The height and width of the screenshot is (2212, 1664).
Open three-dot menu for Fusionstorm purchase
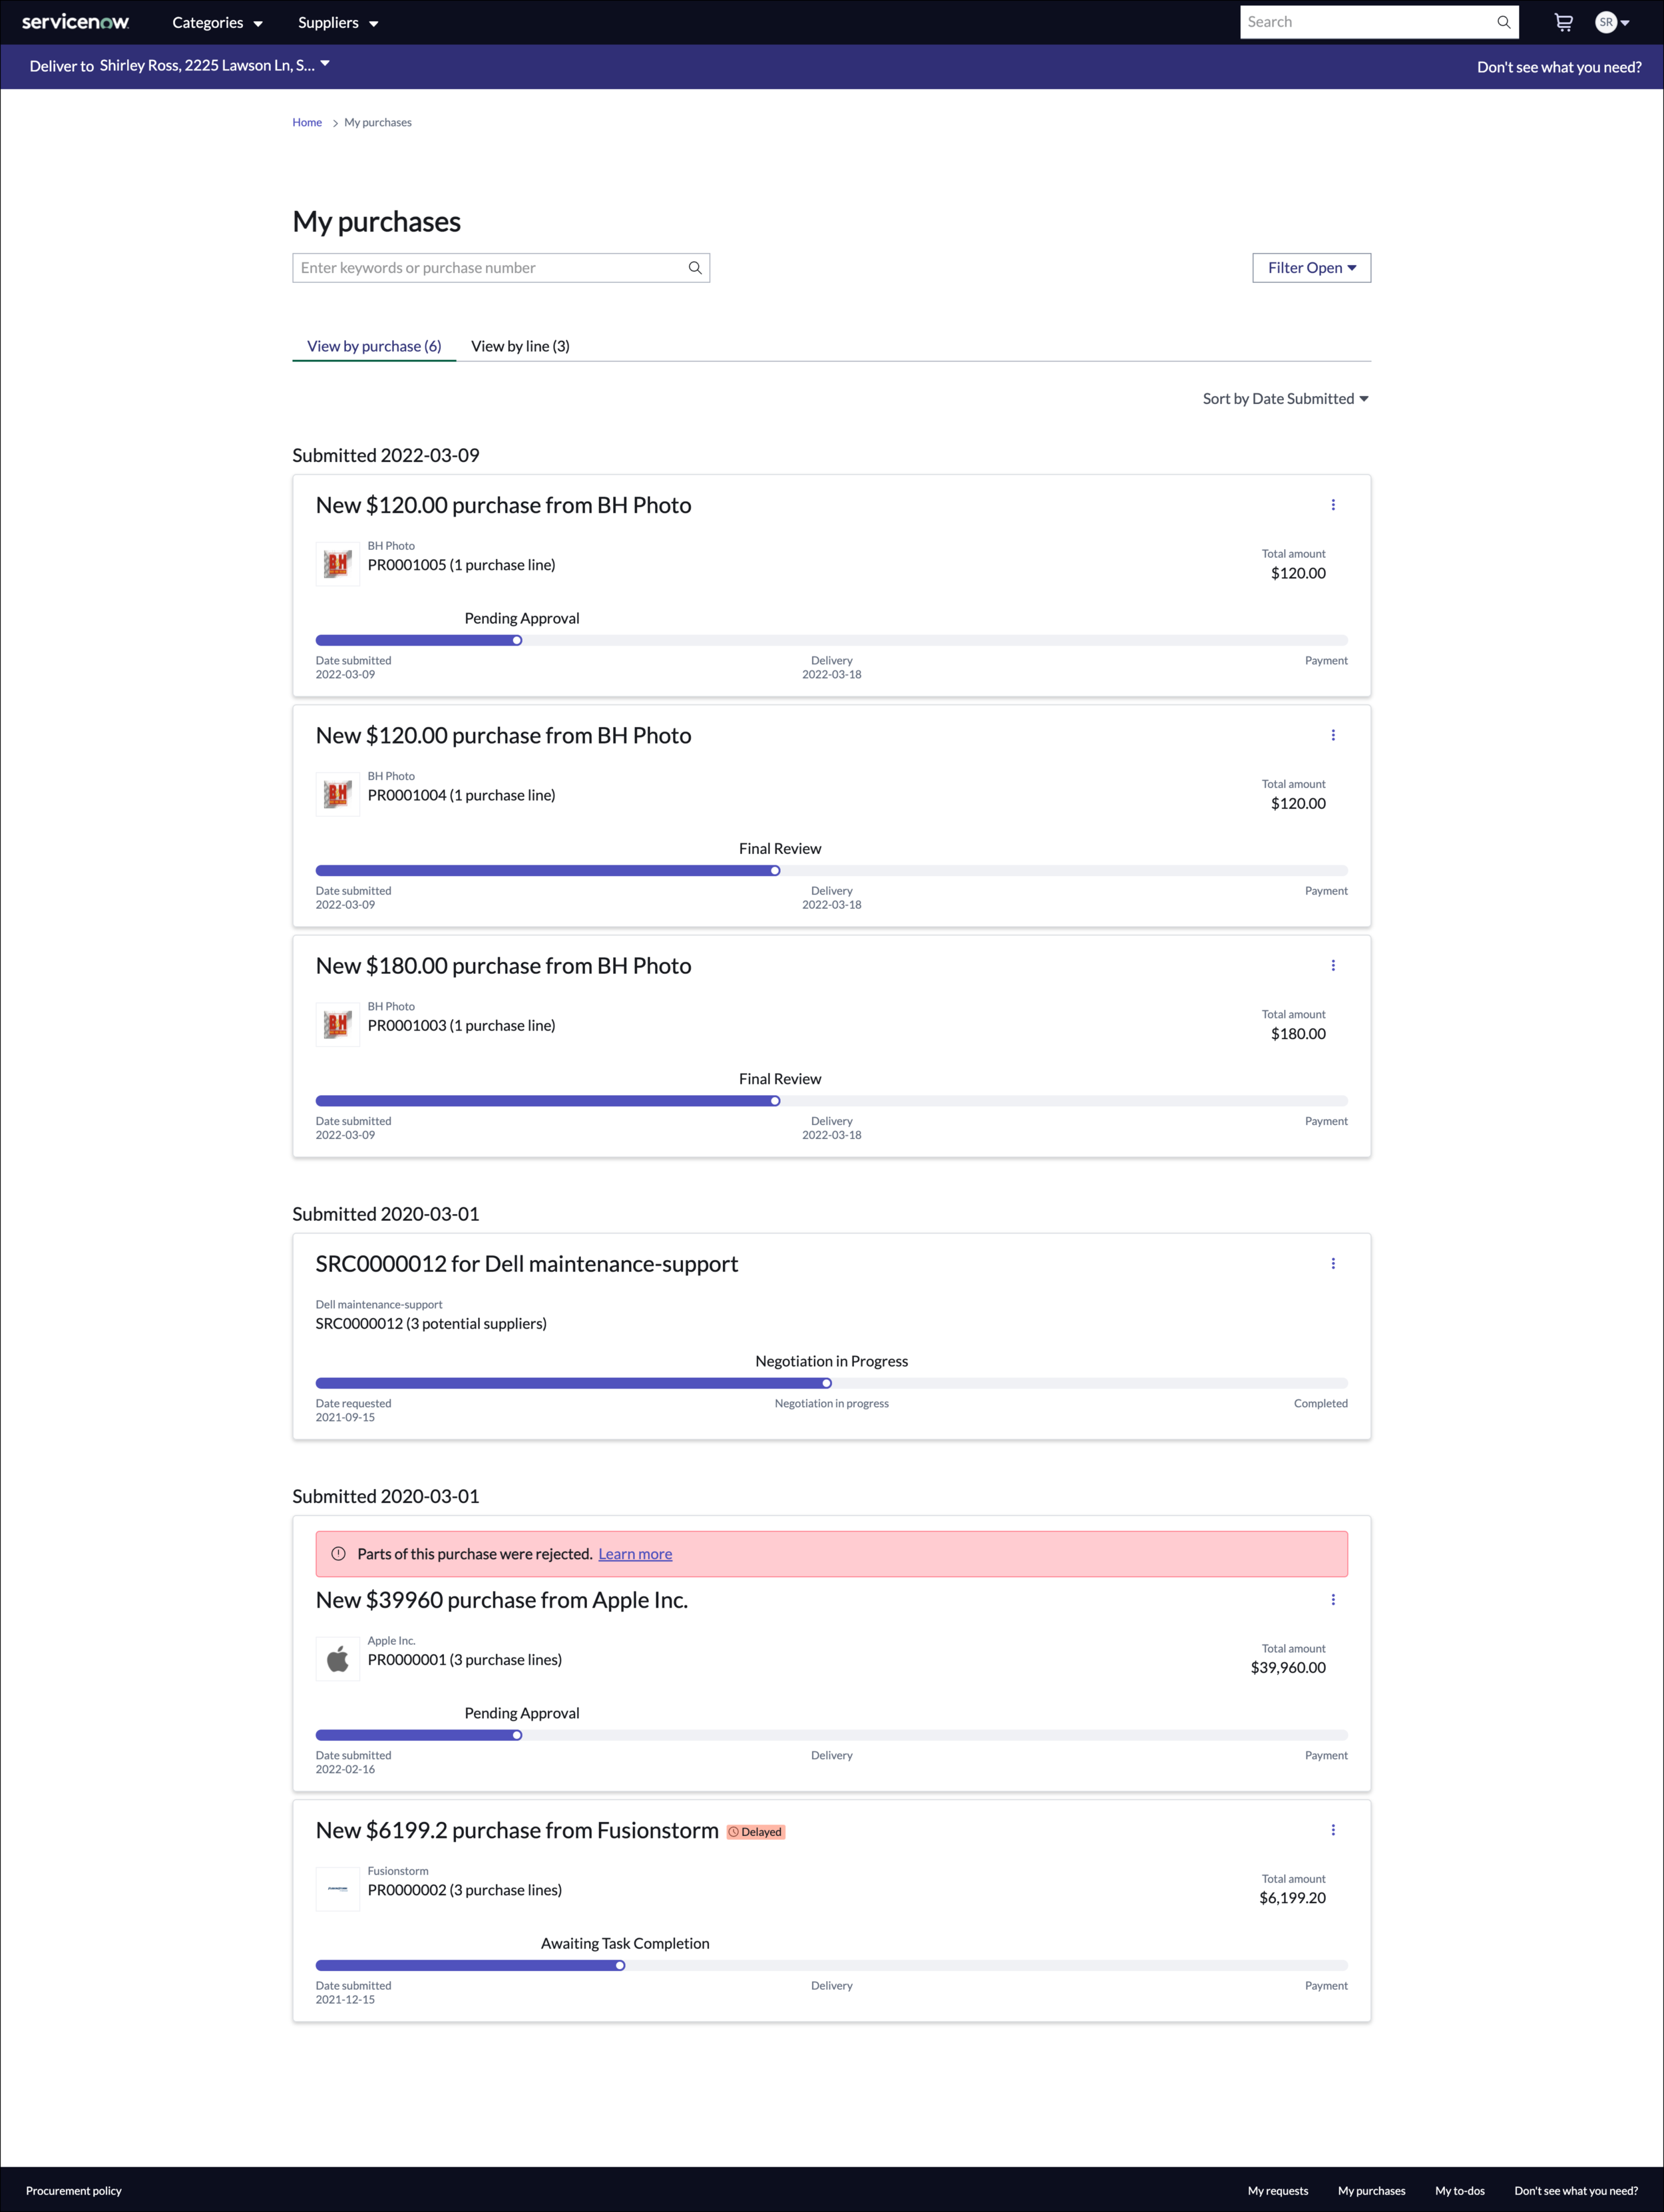pos(1333,1830)
